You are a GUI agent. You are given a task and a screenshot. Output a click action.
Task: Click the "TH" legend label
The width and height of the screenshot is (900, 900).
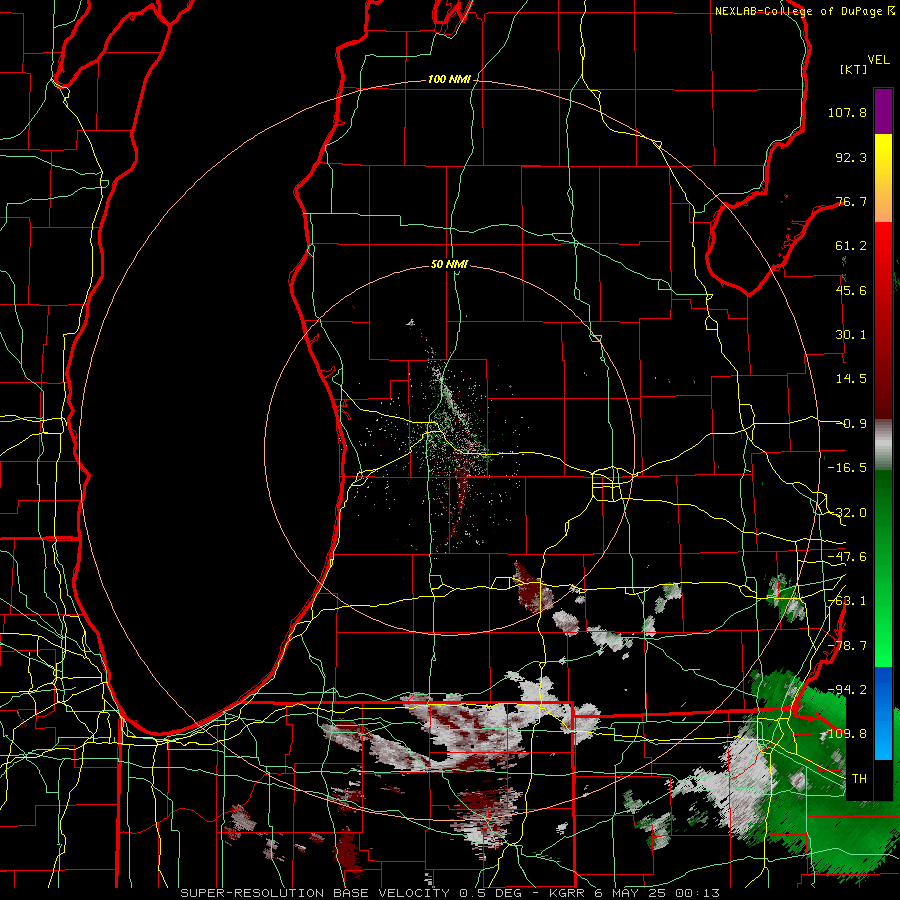(859, 779)
